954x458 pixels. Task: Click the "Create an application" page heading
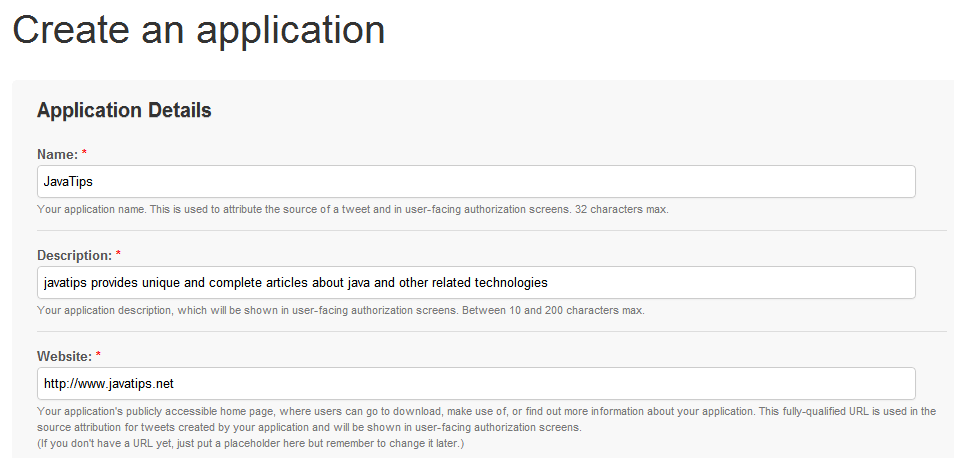coord(198,30)
